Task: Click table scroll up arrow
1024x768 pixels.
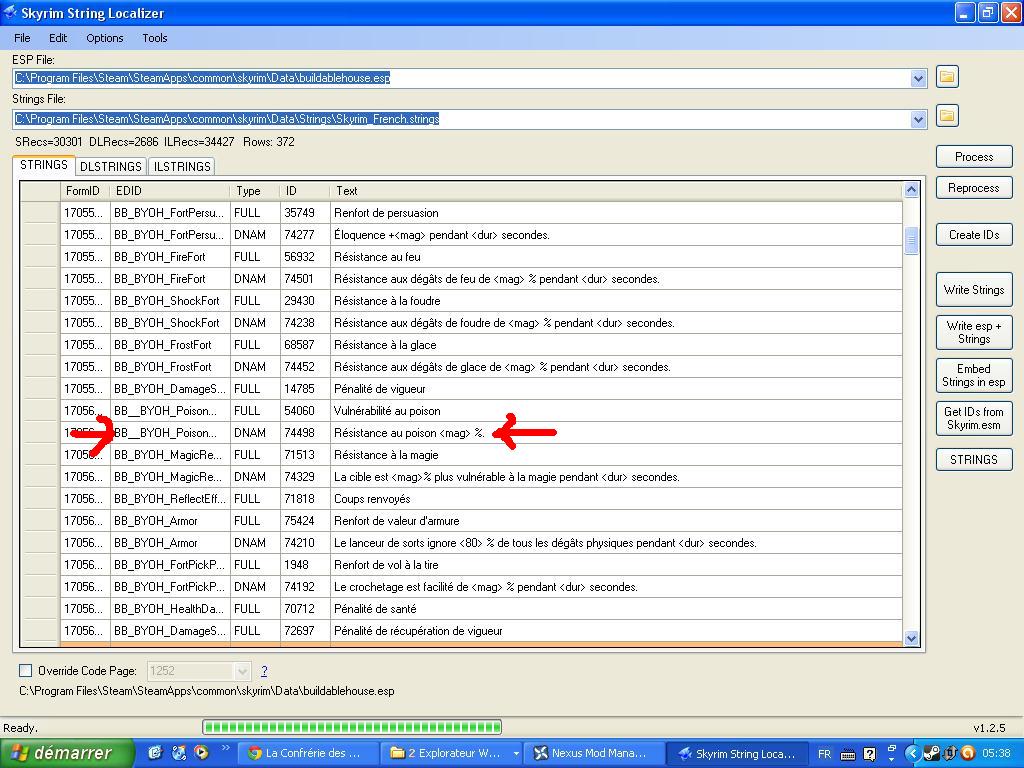Action: point(911,190)
